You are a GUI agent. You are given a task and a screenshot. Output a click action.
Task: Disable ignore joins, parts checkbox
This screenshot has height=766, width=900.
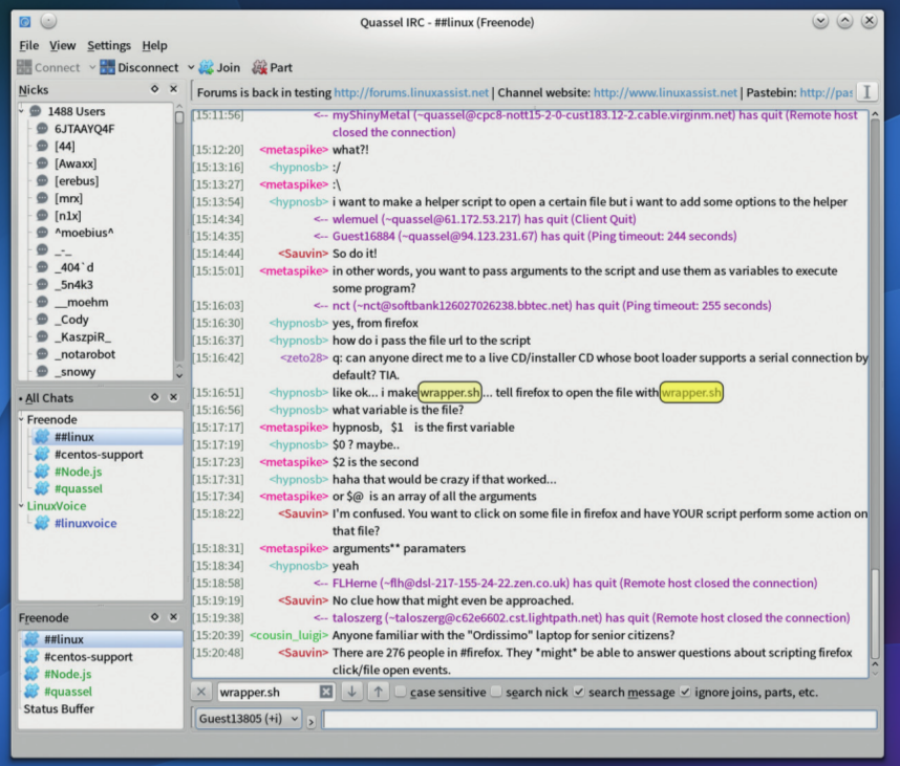685,691
